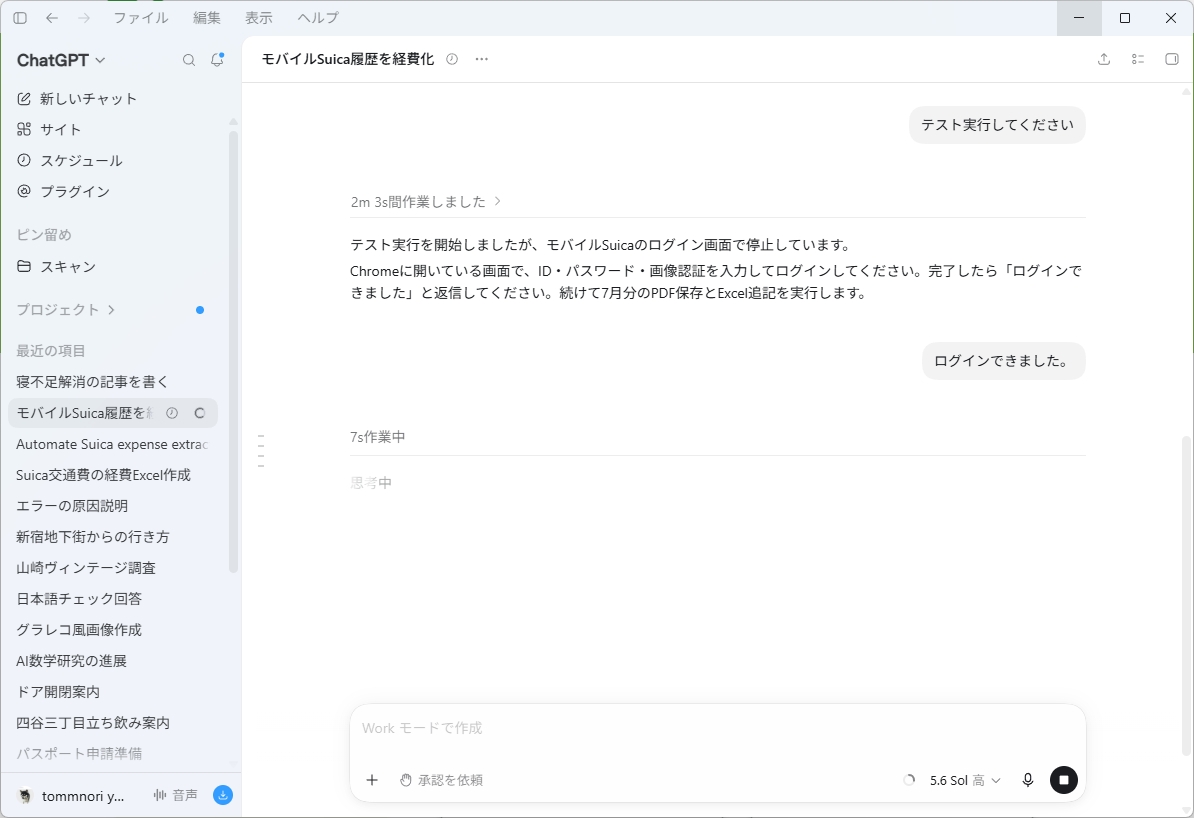Screen dimensions: 1194x818
Task: Click the blue download update icon
Action: [223, 795]
